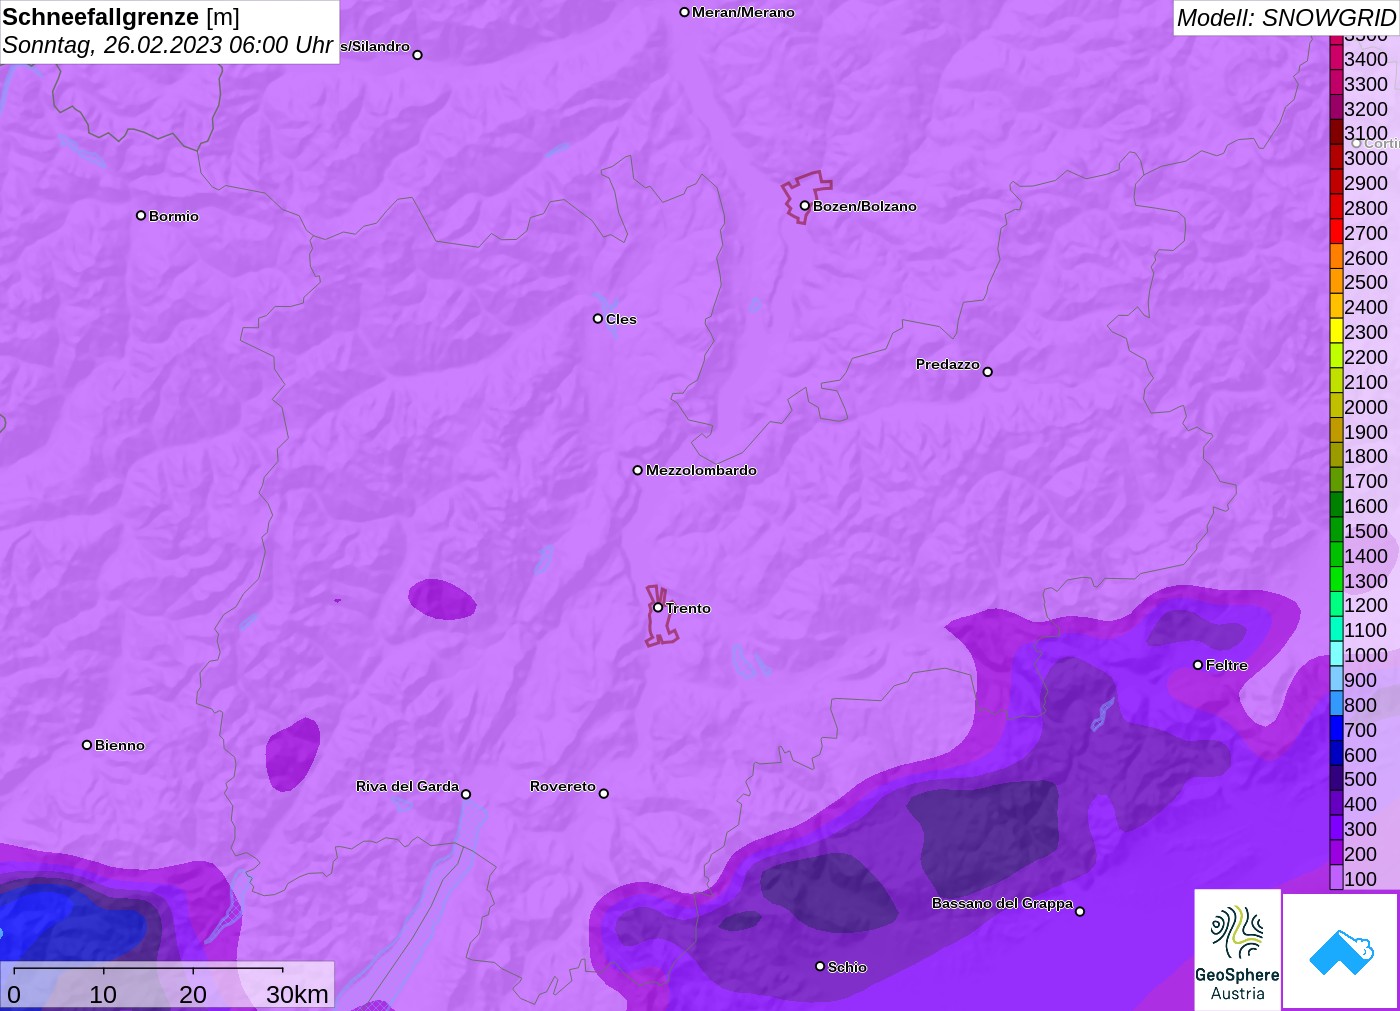Select the red 2700 legend swatch
1400x1011 pixels.
point(1336,232)
